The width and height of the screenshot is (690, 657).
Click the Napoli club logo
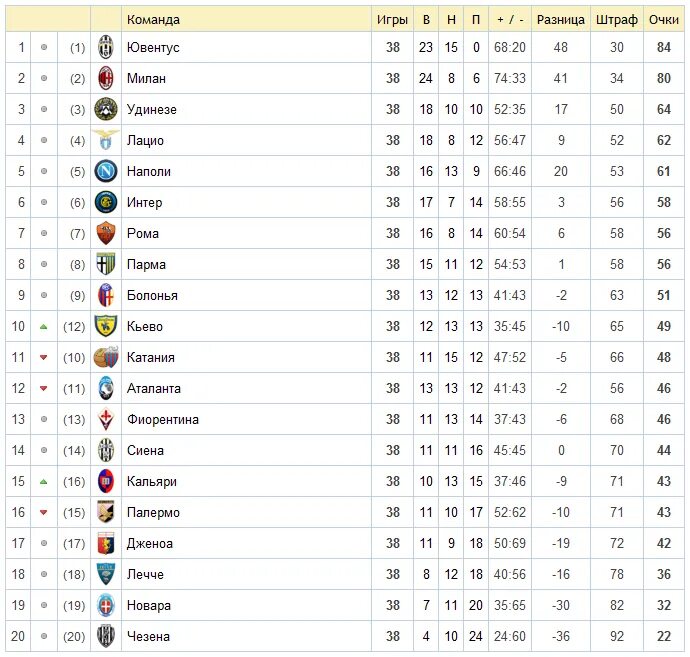click(106, 171)
